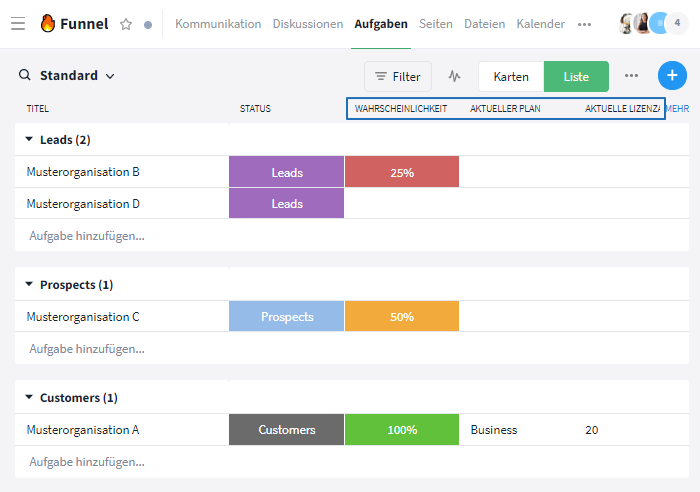
Task: Open the more tabs ellipsis in the navigation
Action: click(x=584, y=25)
